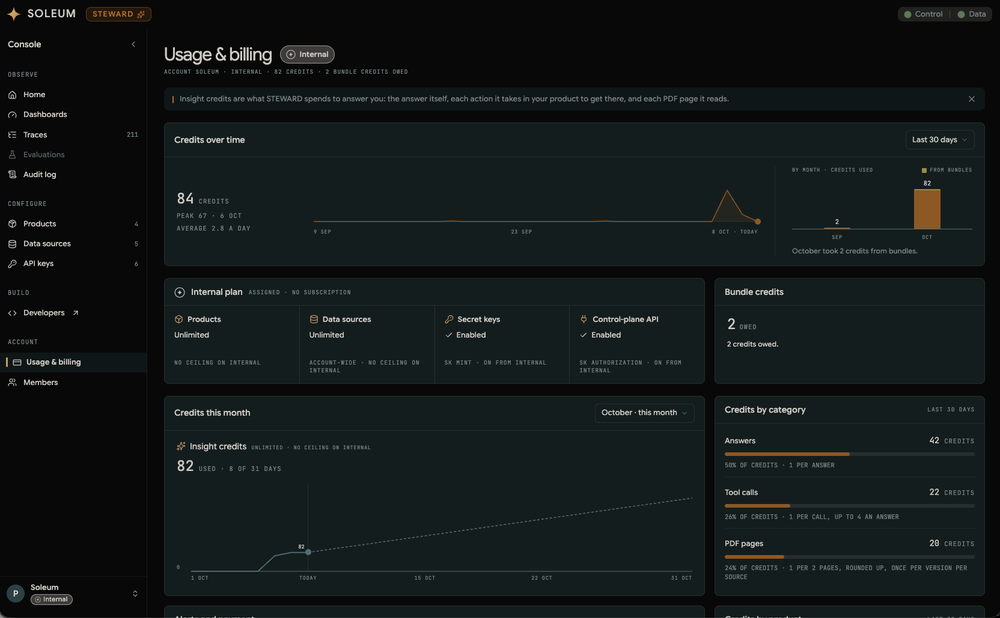Click the Control-plane API plug icon

pyautogui.click(x=584, y=319)
